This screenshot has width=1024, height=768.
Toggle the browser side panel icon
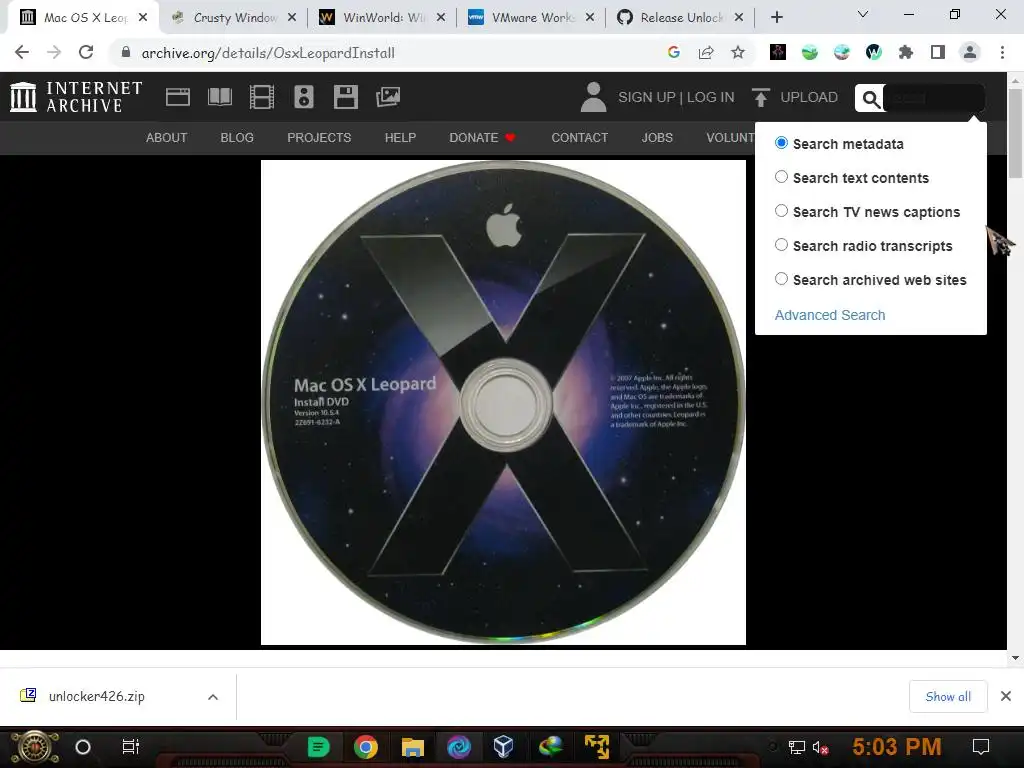tap(938, 52)
